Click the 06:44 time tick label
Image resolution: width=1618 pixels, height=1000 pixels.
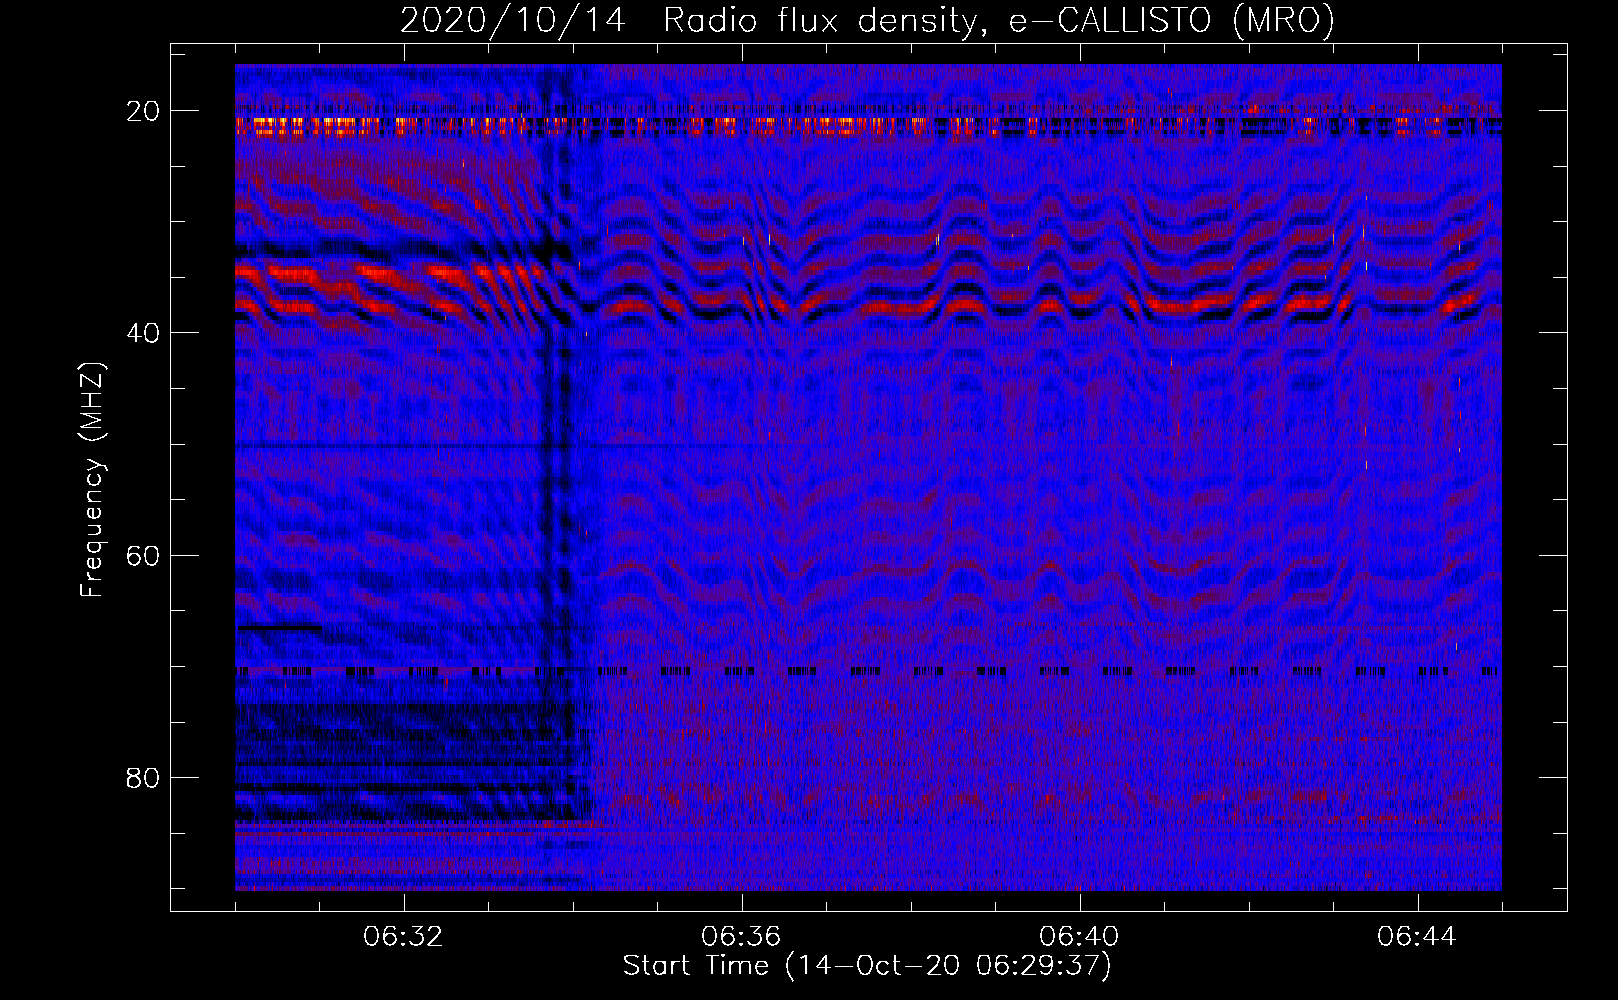1417,936
